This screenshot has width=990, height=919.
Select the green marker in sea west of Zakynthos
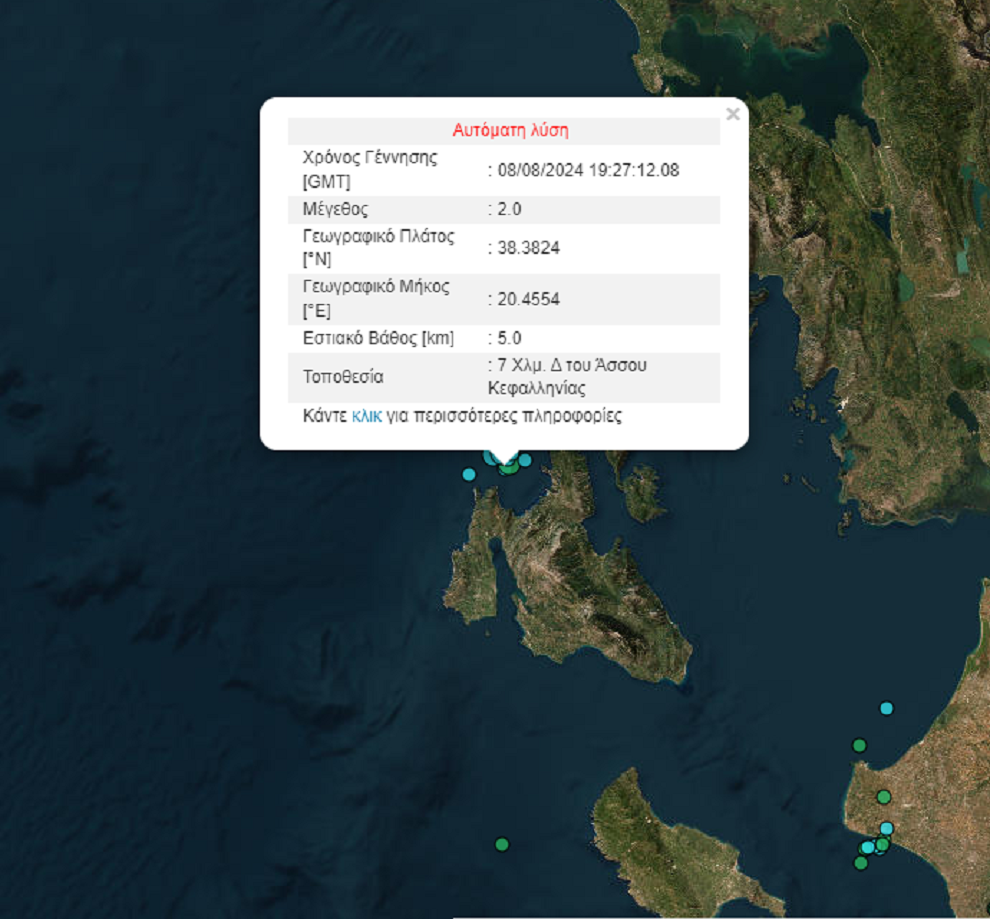(x=502, y=844)
